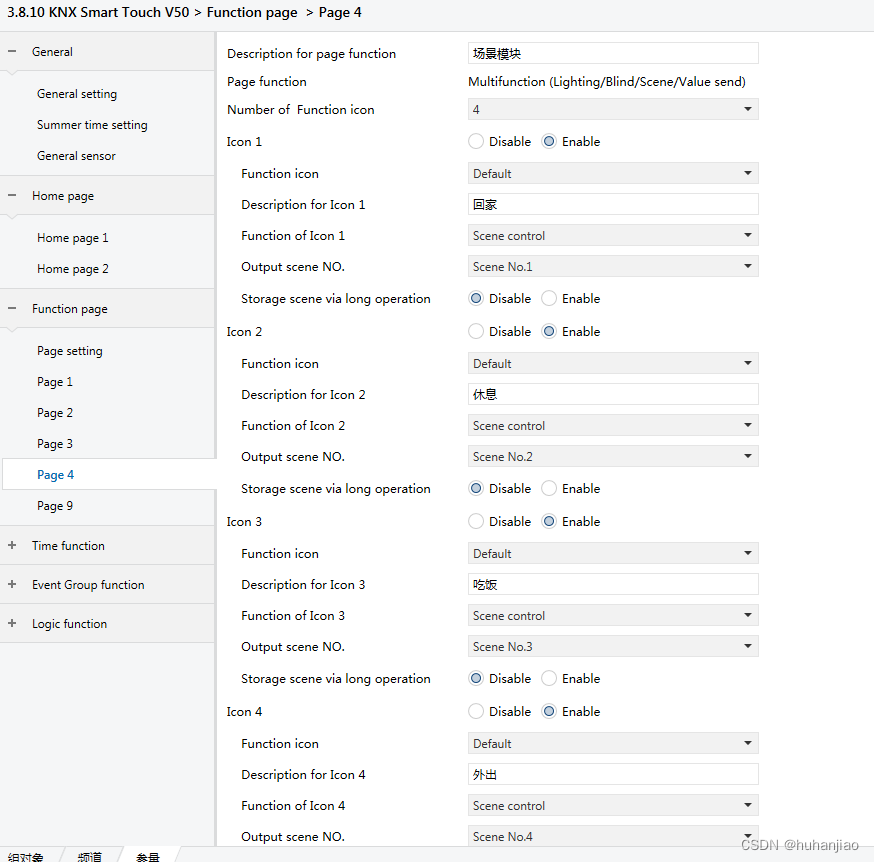Open Summer time setting page
Viewport: 874px width, 862px height.
click(x=92, y=125)
